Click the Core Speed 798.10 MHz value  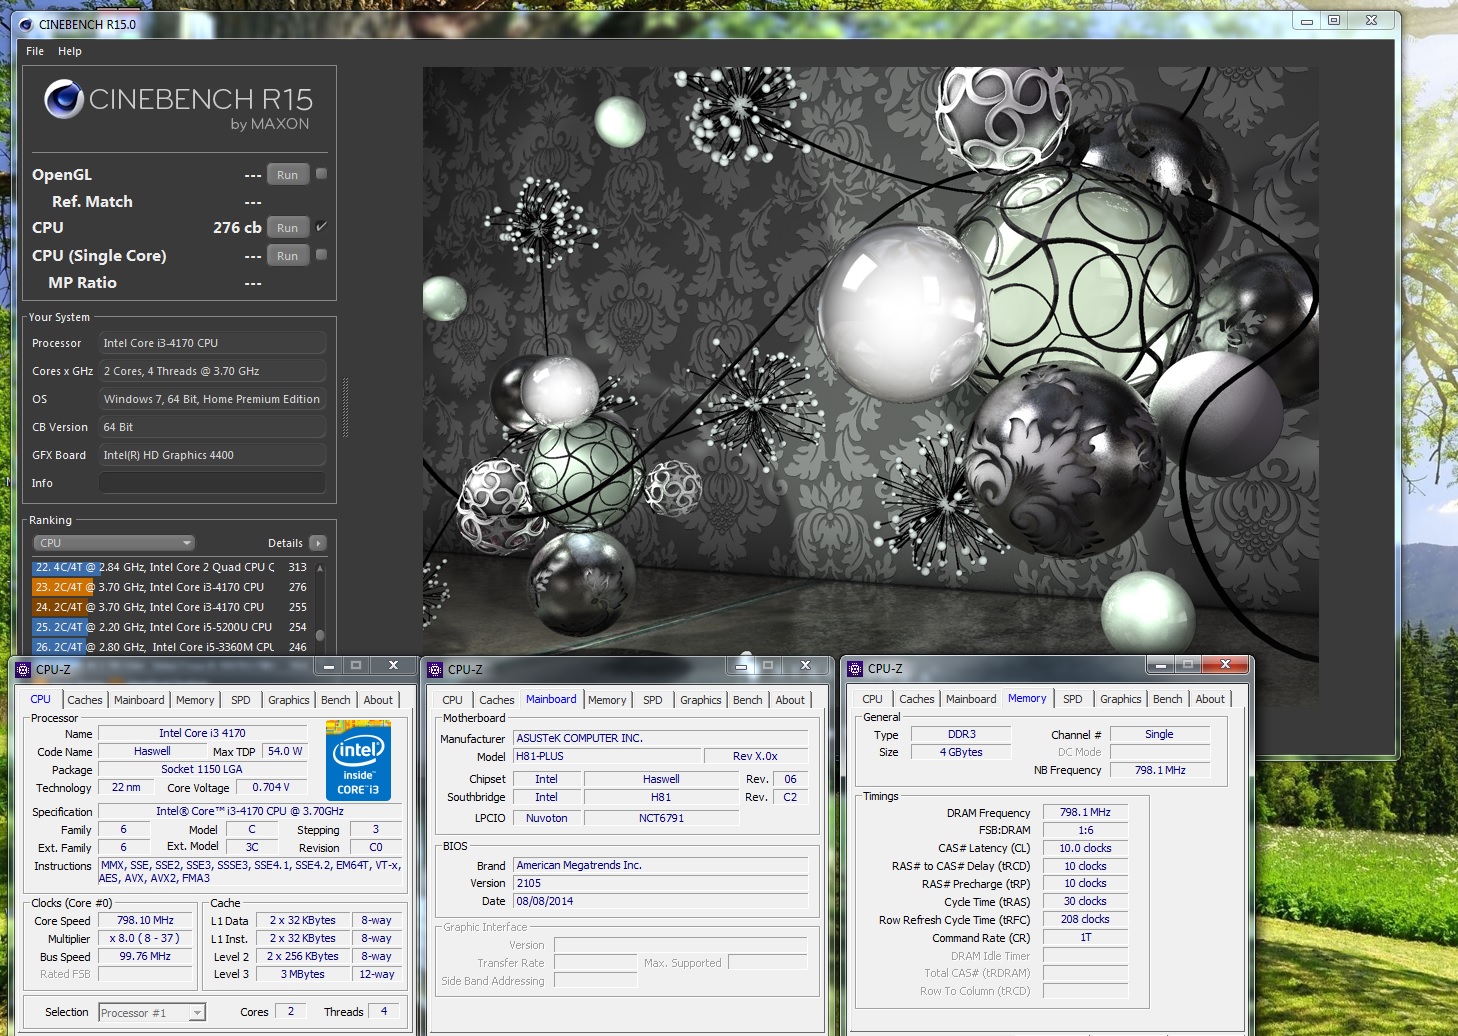coord(145,920)
